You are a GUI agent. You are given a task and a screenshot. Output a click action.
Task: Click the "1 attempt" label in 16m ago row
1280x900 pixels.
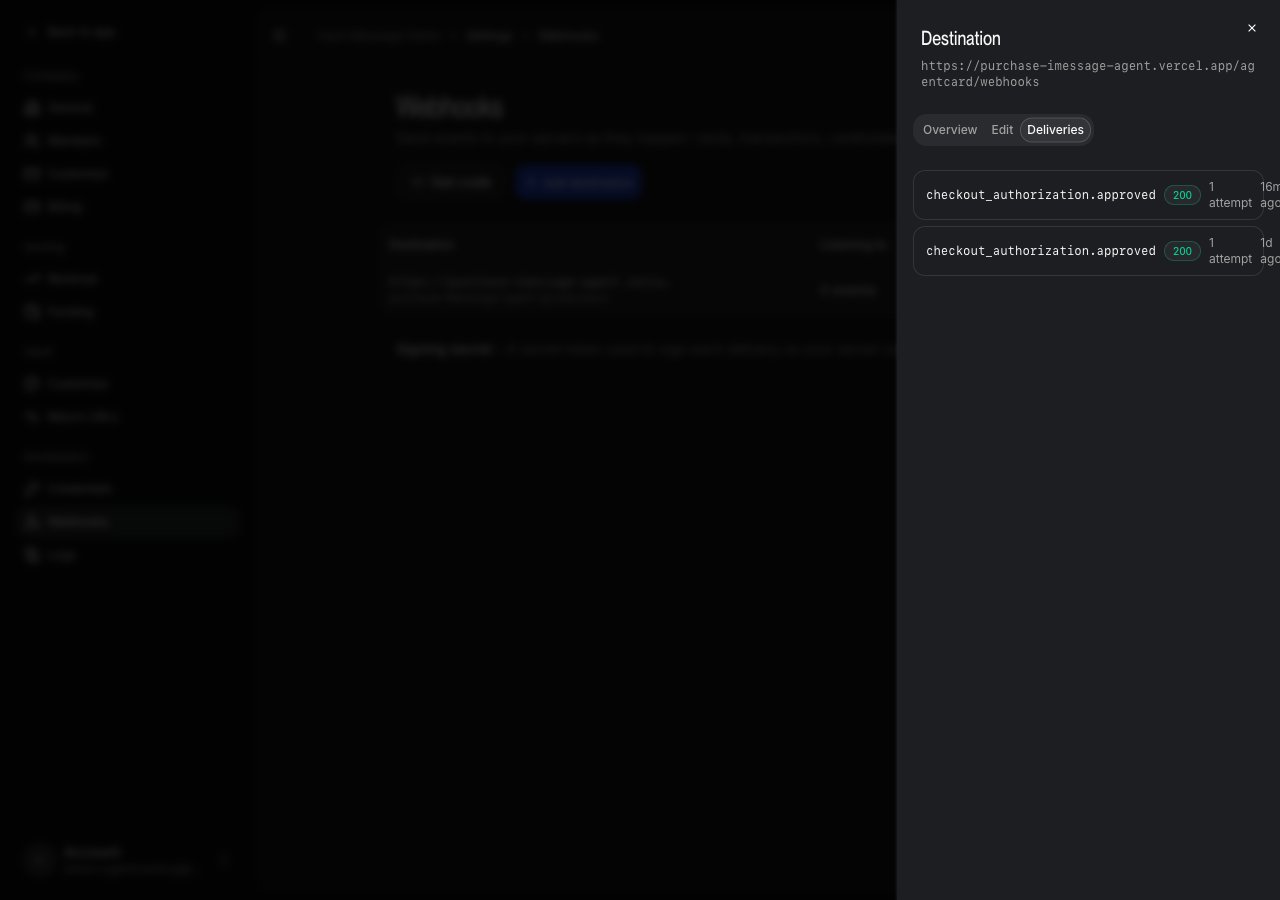1230,195
